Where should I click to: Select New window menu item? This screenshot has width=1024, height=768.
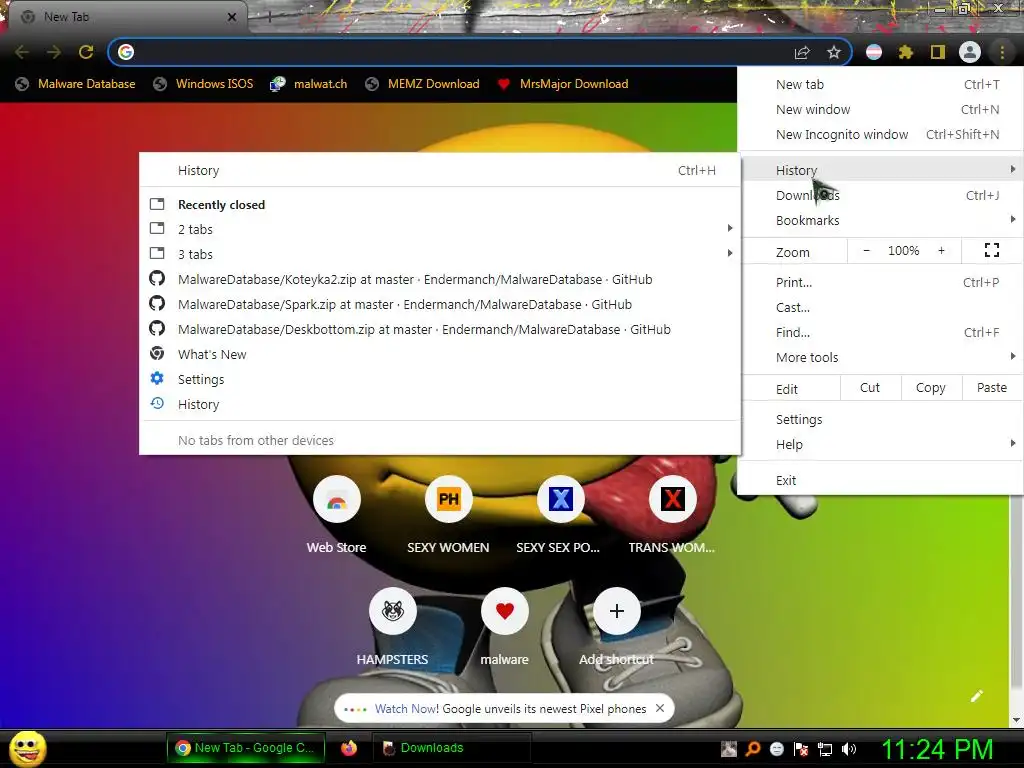(x=882, y=110)
